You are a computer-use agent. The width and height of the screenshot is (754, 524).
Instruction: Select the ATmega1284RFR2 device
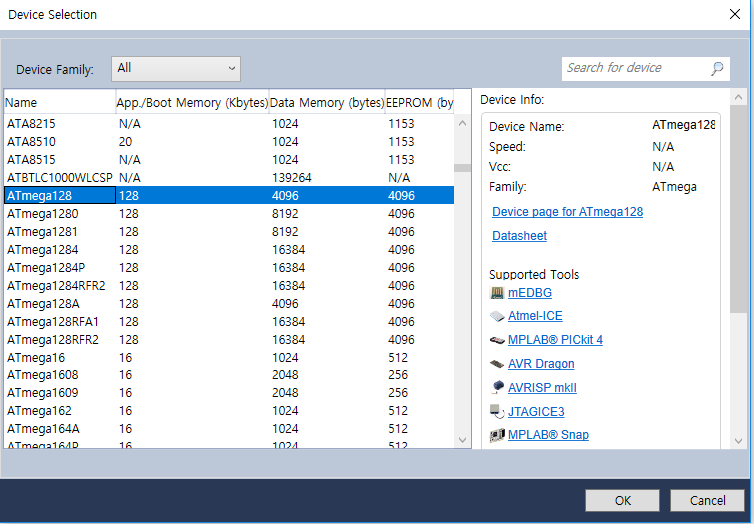(x=229, y=286)
